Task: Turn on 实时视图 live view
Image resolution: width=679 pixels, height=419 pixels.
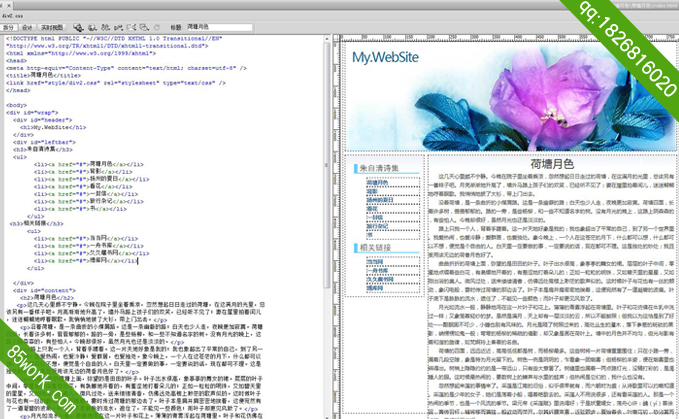Action: (52, 28)
